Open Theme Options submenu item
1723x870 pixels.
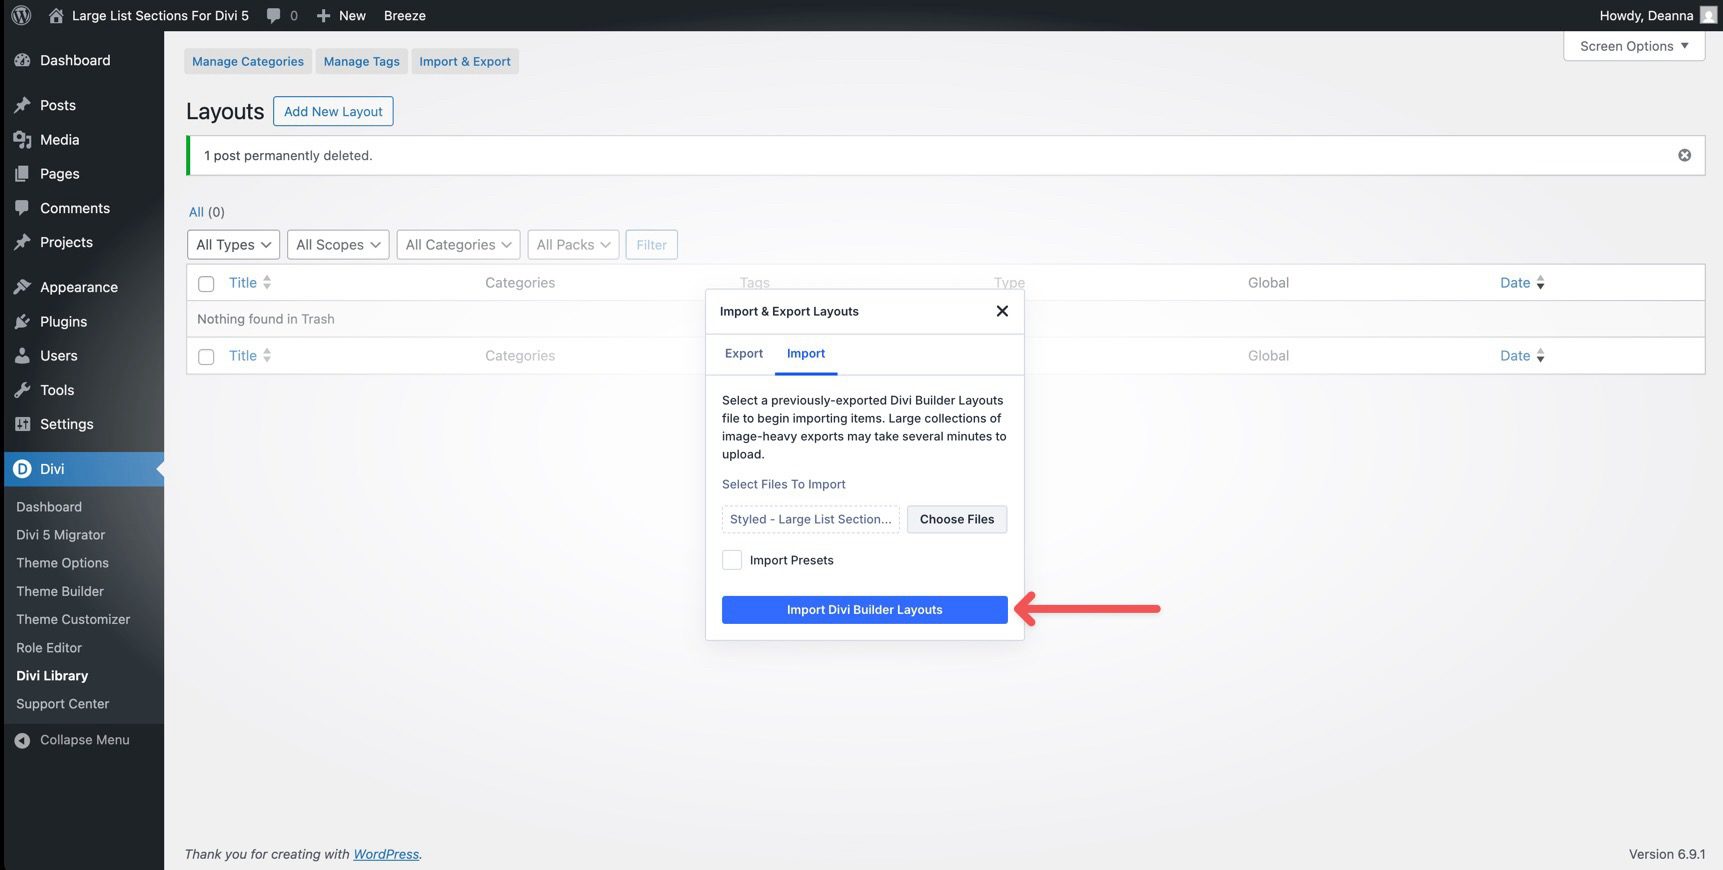pos(62,563)
